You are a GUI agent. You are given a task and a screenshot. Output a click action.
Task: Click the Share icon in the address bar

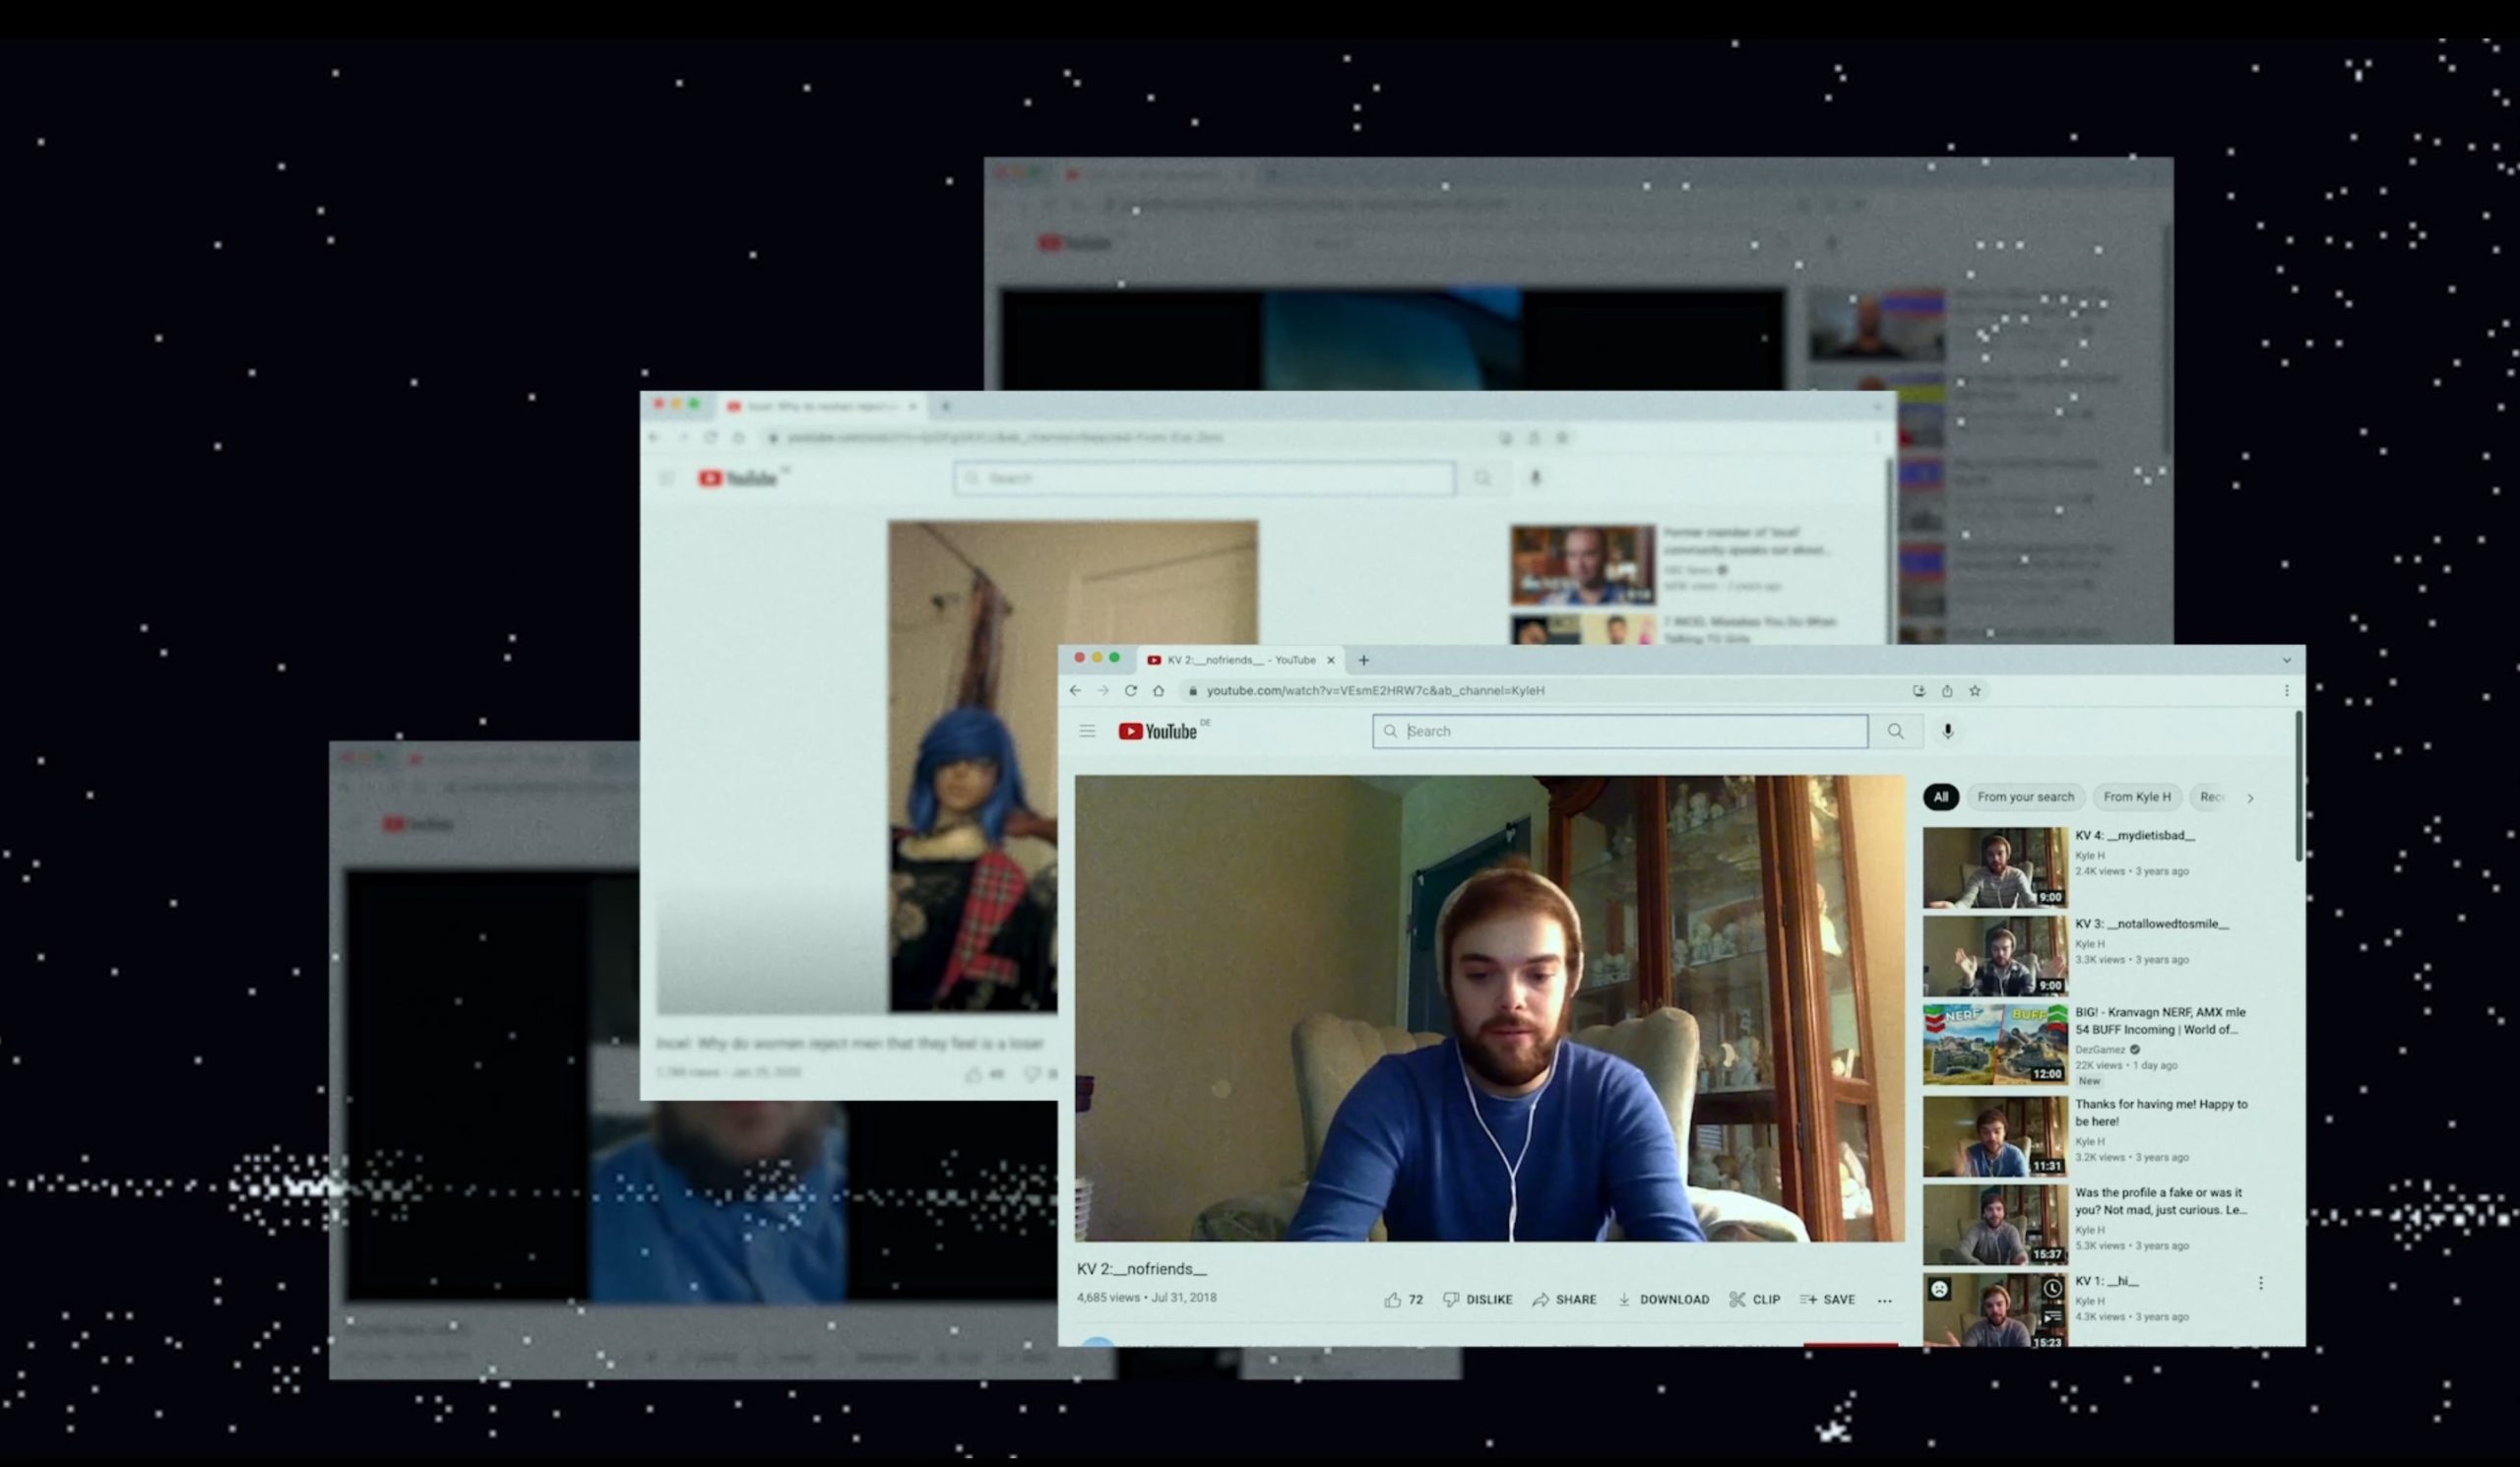1947,690
